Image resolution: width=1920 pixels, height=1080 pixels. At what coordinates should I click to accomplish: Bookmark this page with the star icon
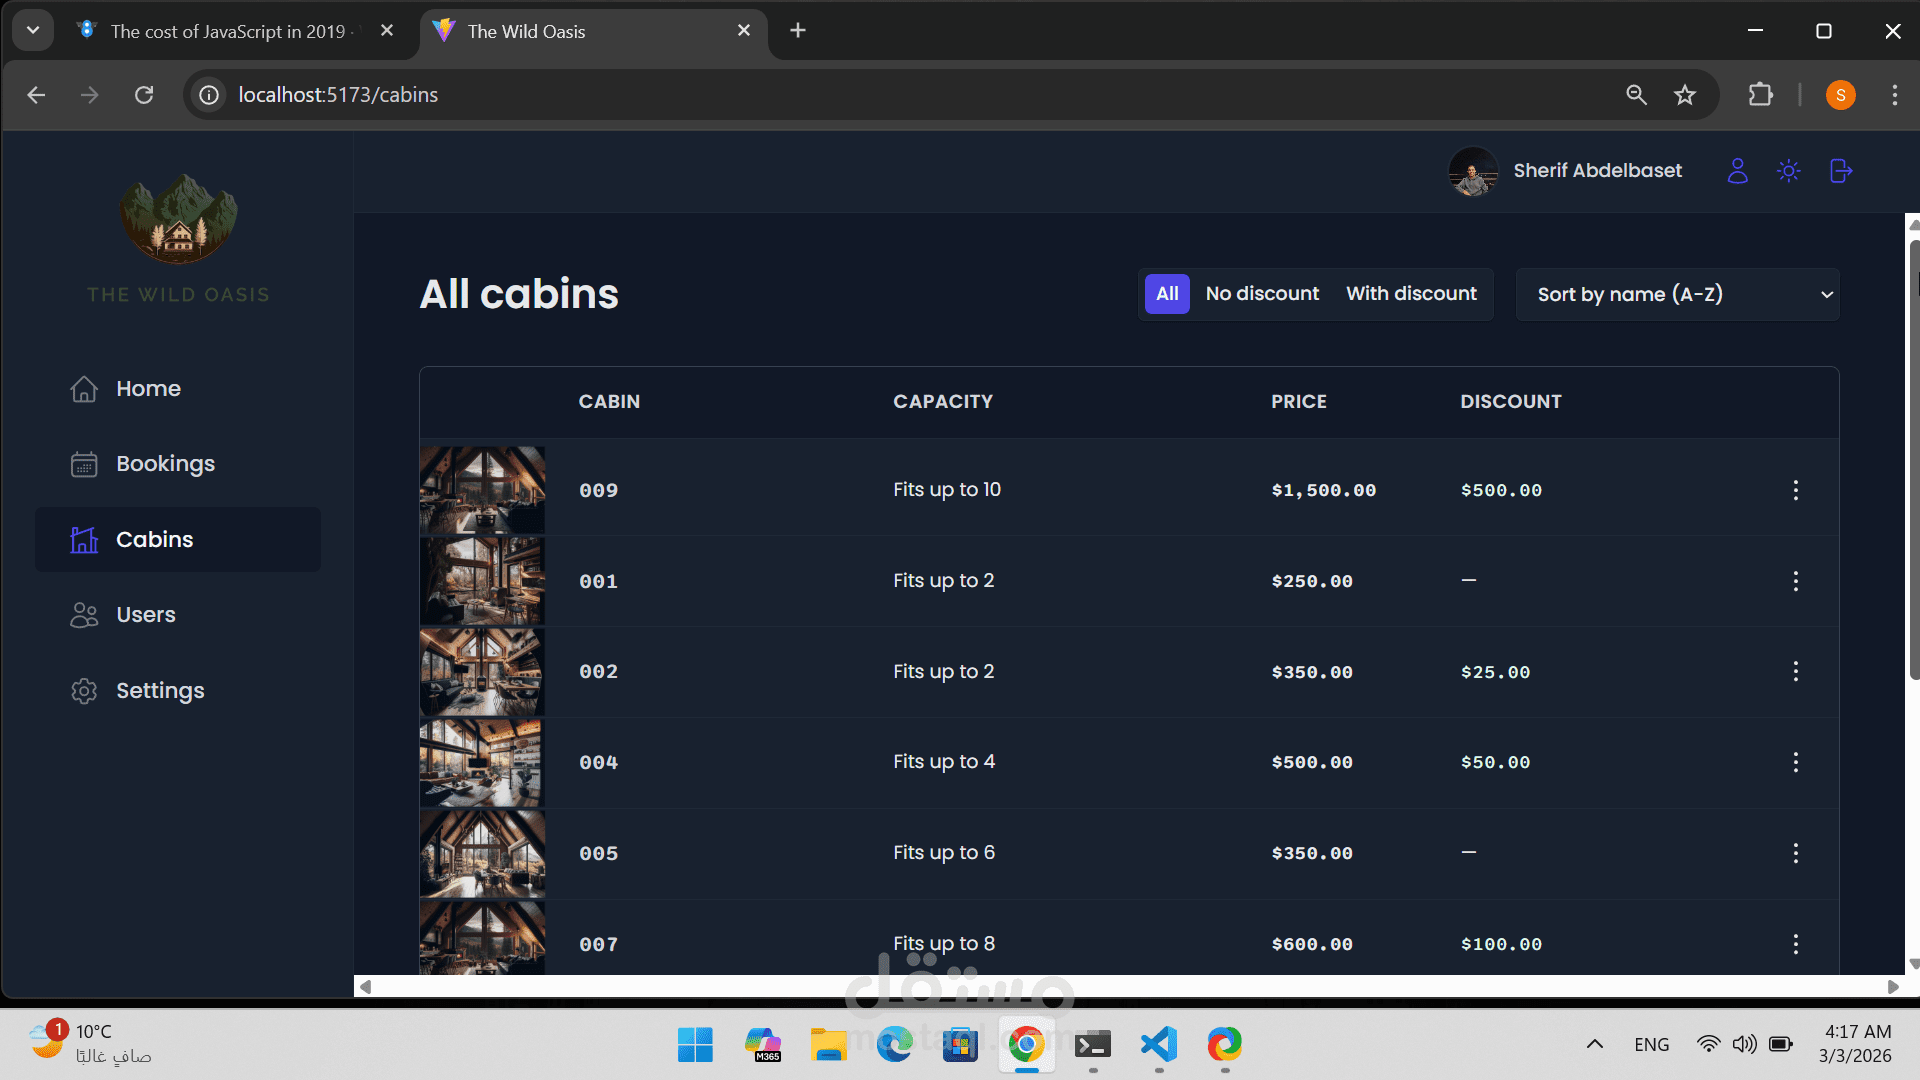pos(1685,95)
